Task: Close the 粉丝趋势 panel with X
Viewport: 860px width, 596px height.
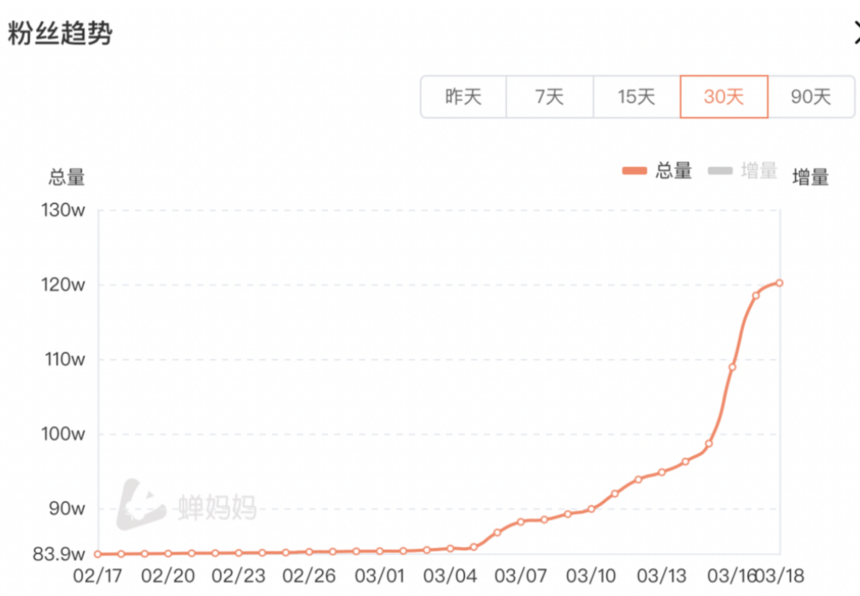Action: click(x=856, y=33)
